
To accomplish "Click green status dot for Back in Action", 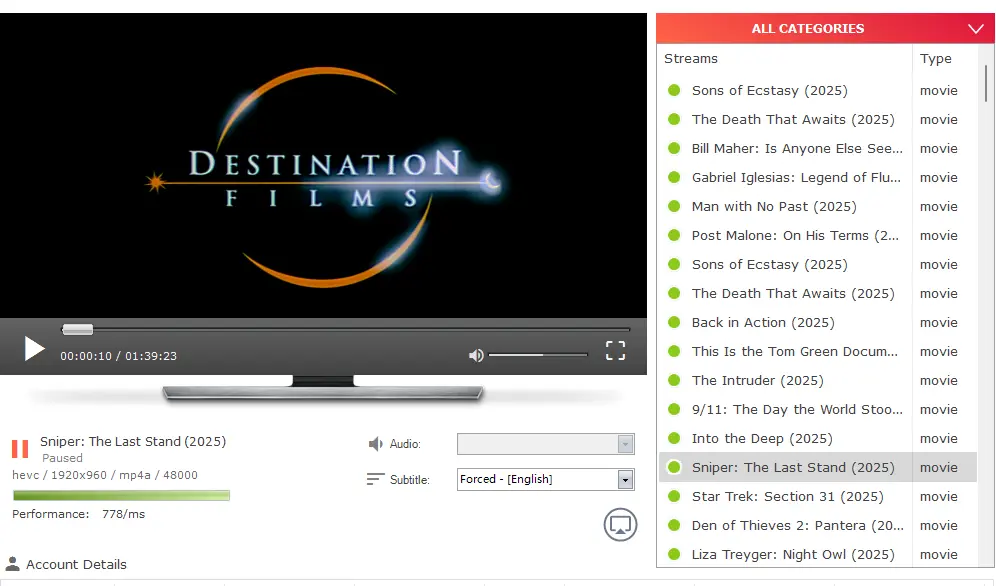I will pyautogui.click(x=674, y=322).
